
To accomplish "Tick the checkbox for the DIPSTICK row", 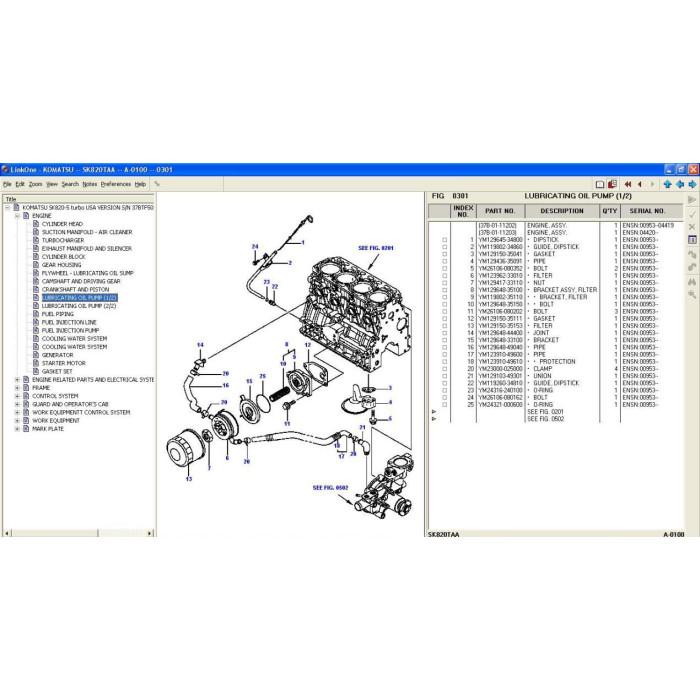I will [444, 240].
